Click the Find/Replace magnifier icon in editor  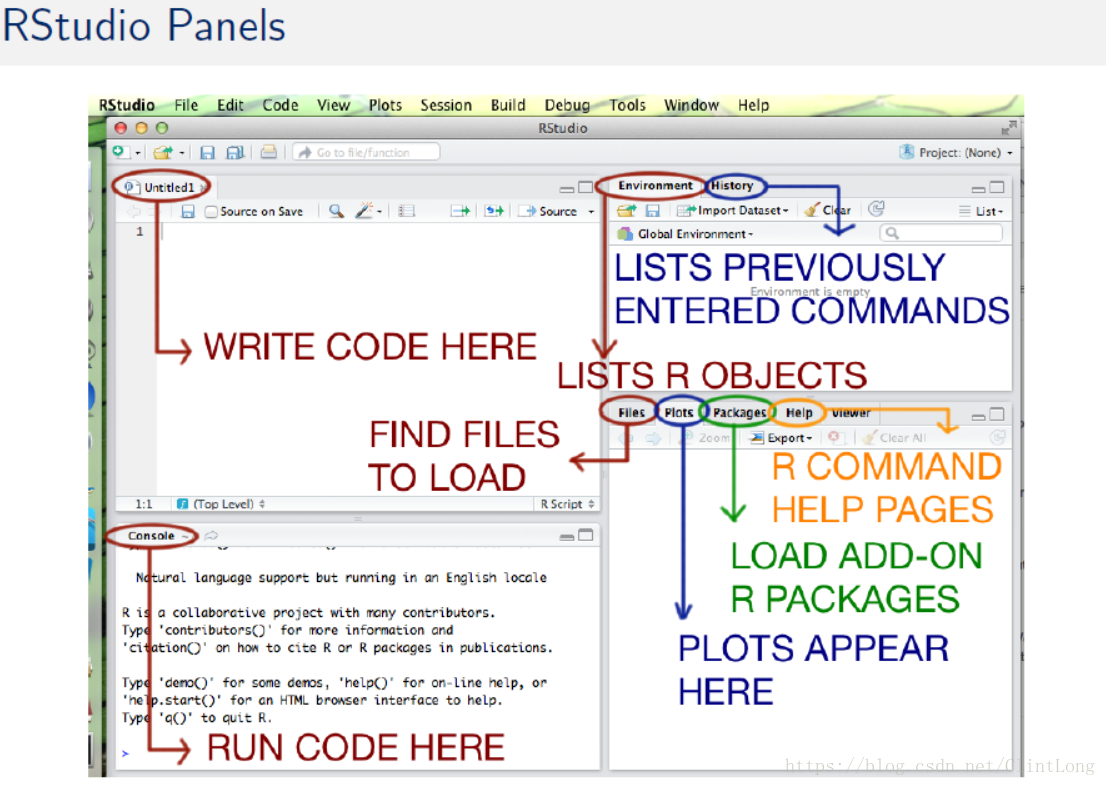pyautogui.click(x=336, y=211)
